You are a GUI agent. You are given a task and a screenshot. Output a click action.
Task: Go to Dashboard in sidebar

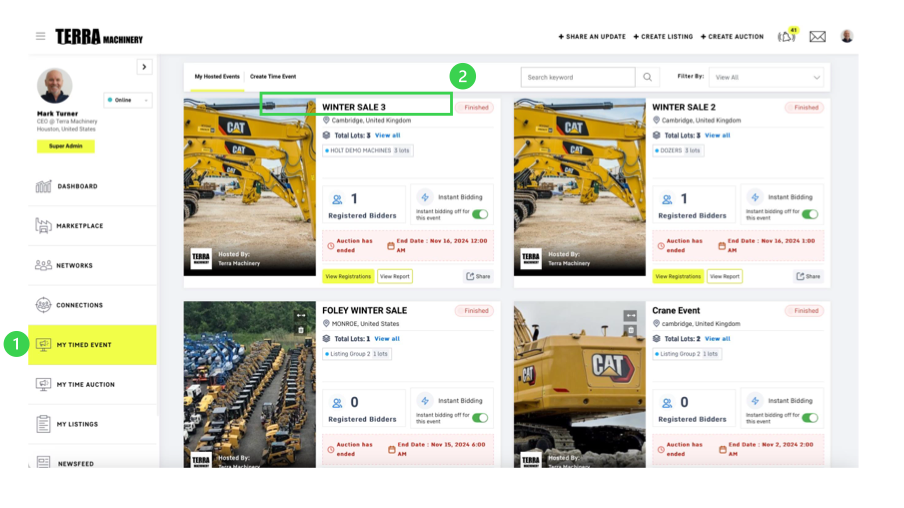click(92, 186)
